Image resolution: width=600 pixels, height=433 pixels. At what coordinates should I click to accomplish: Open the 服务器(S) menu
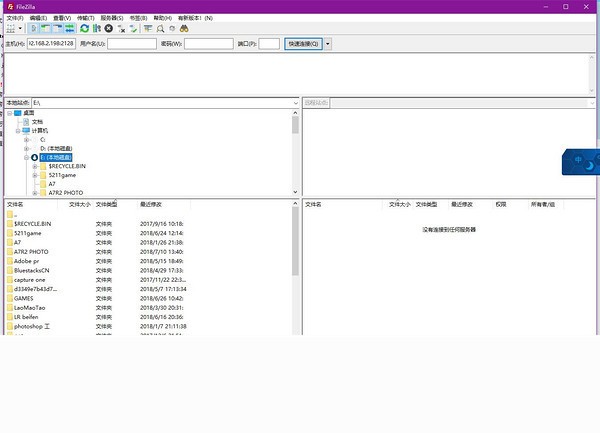pyautogui.click(x=112, y=18)
